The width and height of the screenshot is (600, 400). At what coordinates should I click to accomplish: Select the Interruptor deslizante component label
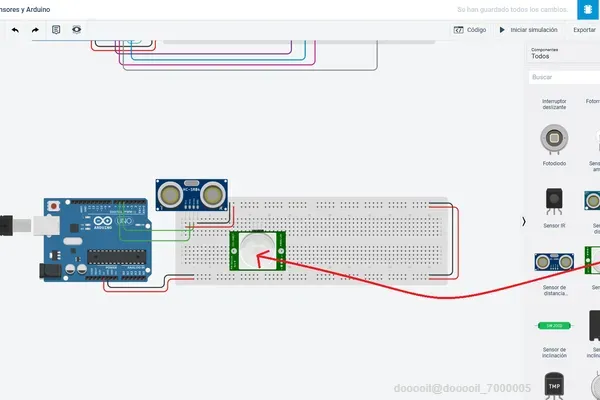pos(554,104)
